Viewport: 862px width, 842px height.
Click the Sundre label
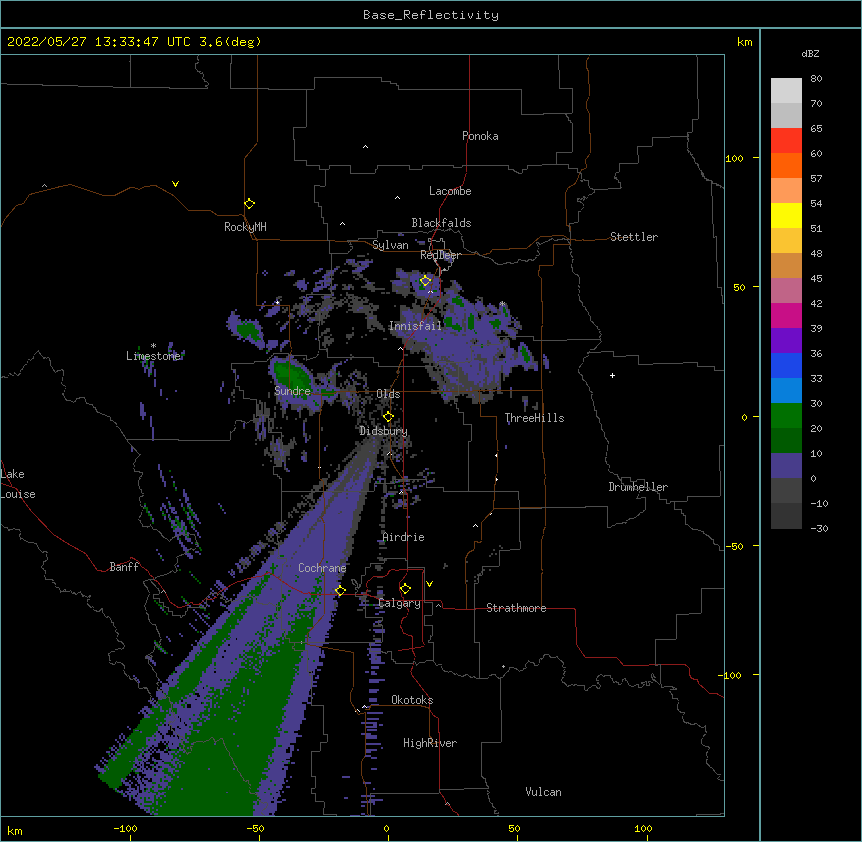click(x=292, y=391)
